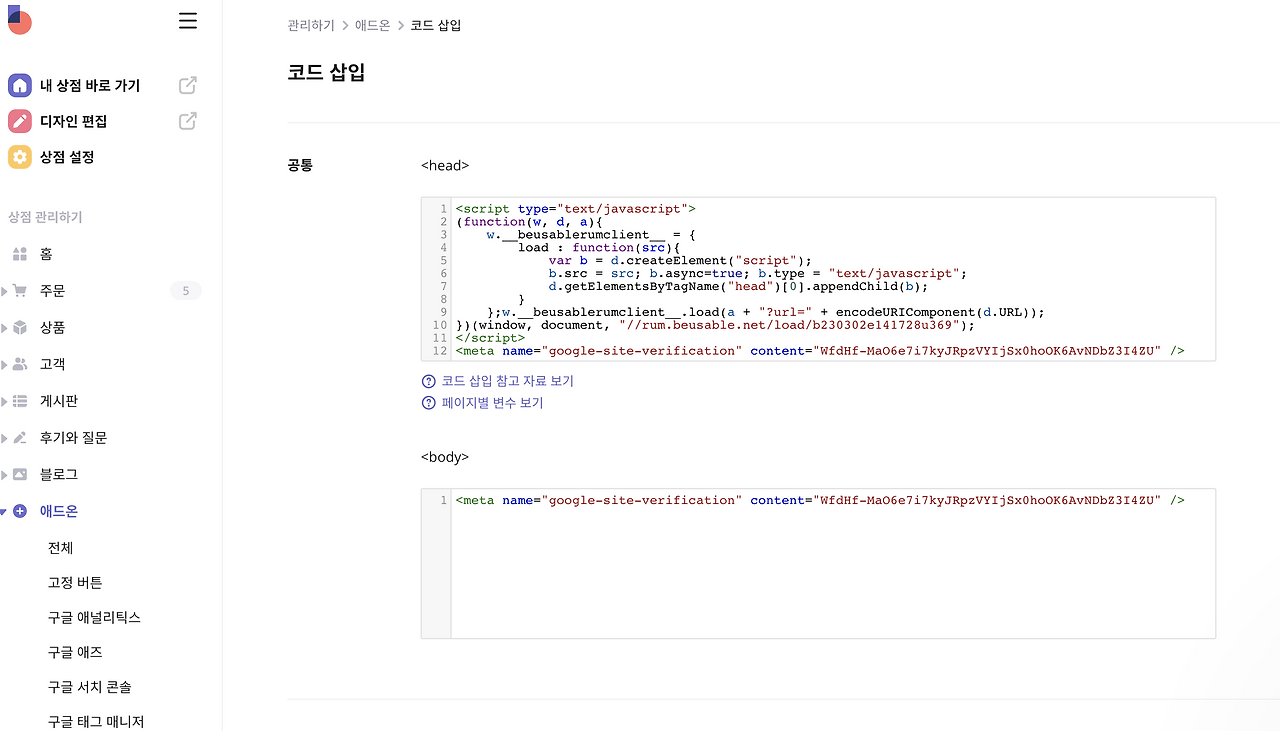Expand the 후기와 질문 menu arrow

tap(4, 438)
